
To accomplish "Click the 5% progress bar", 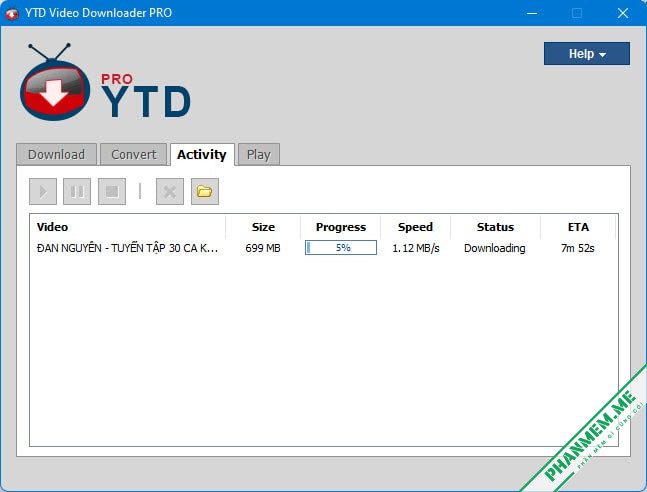I will tap(341, 248).
